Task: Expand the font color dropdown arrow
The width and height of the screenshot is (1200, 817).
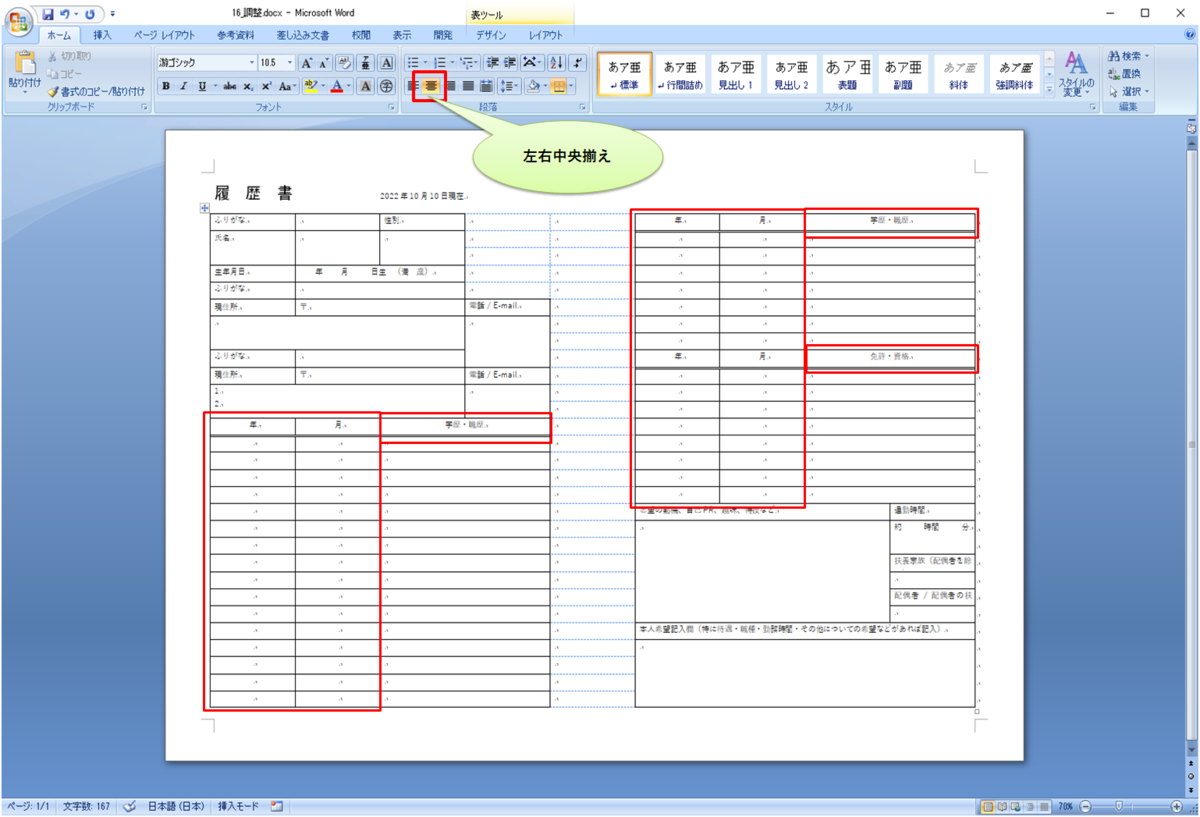Action: click(x=350, y=86)
